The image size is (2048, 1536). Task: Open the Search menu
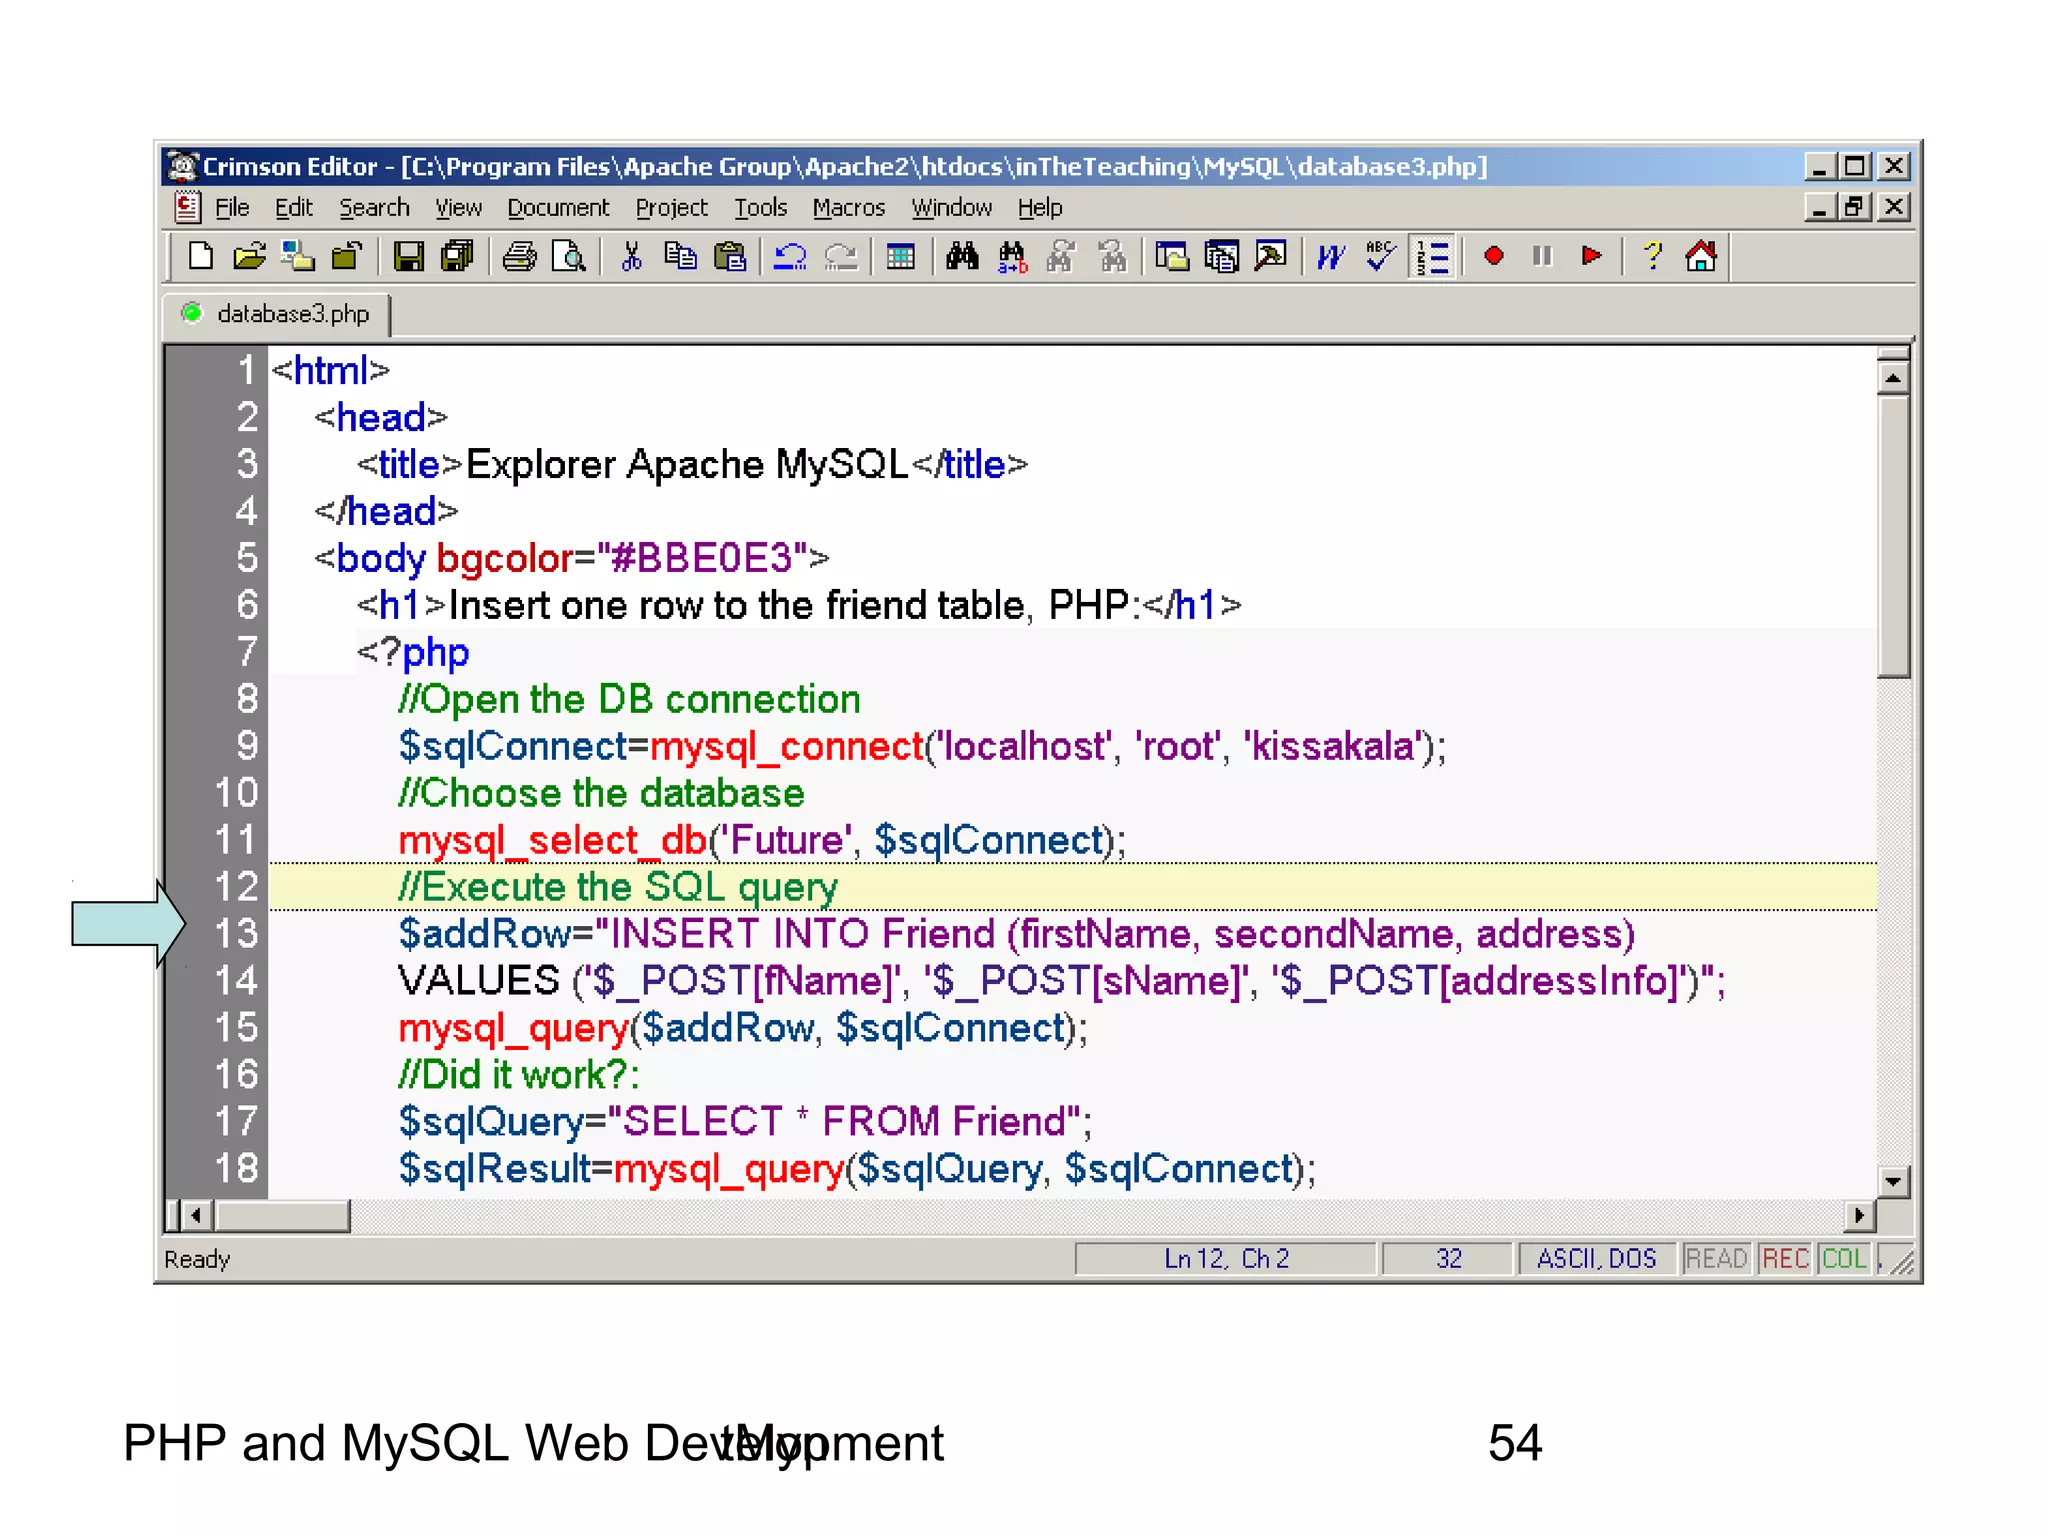click(374, 208)
